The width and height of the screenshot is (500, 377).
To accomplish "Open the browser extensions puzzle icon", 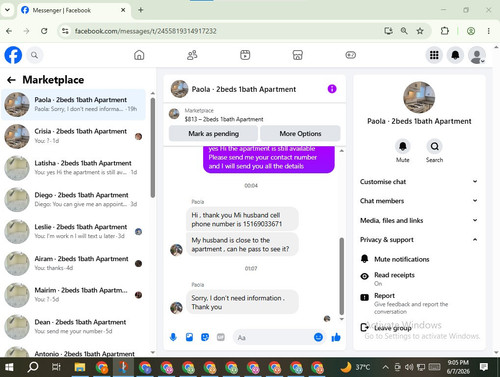I will click(x=445, y=31).
